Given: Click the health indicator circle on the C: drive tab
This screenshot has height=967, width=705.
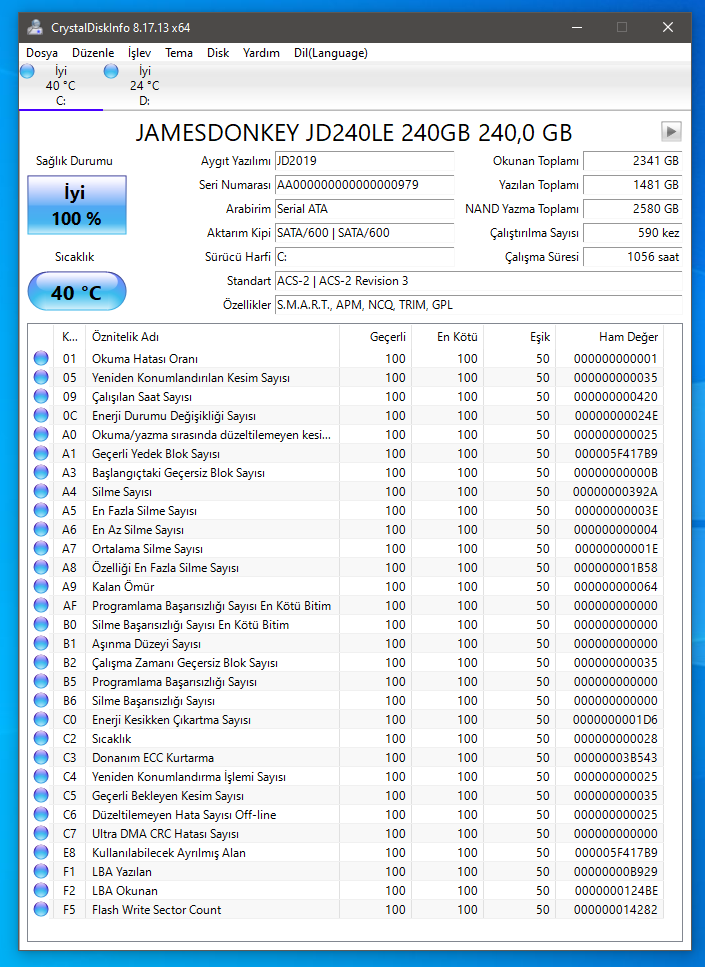Looking at the screenshot, I should pos(27,71).
